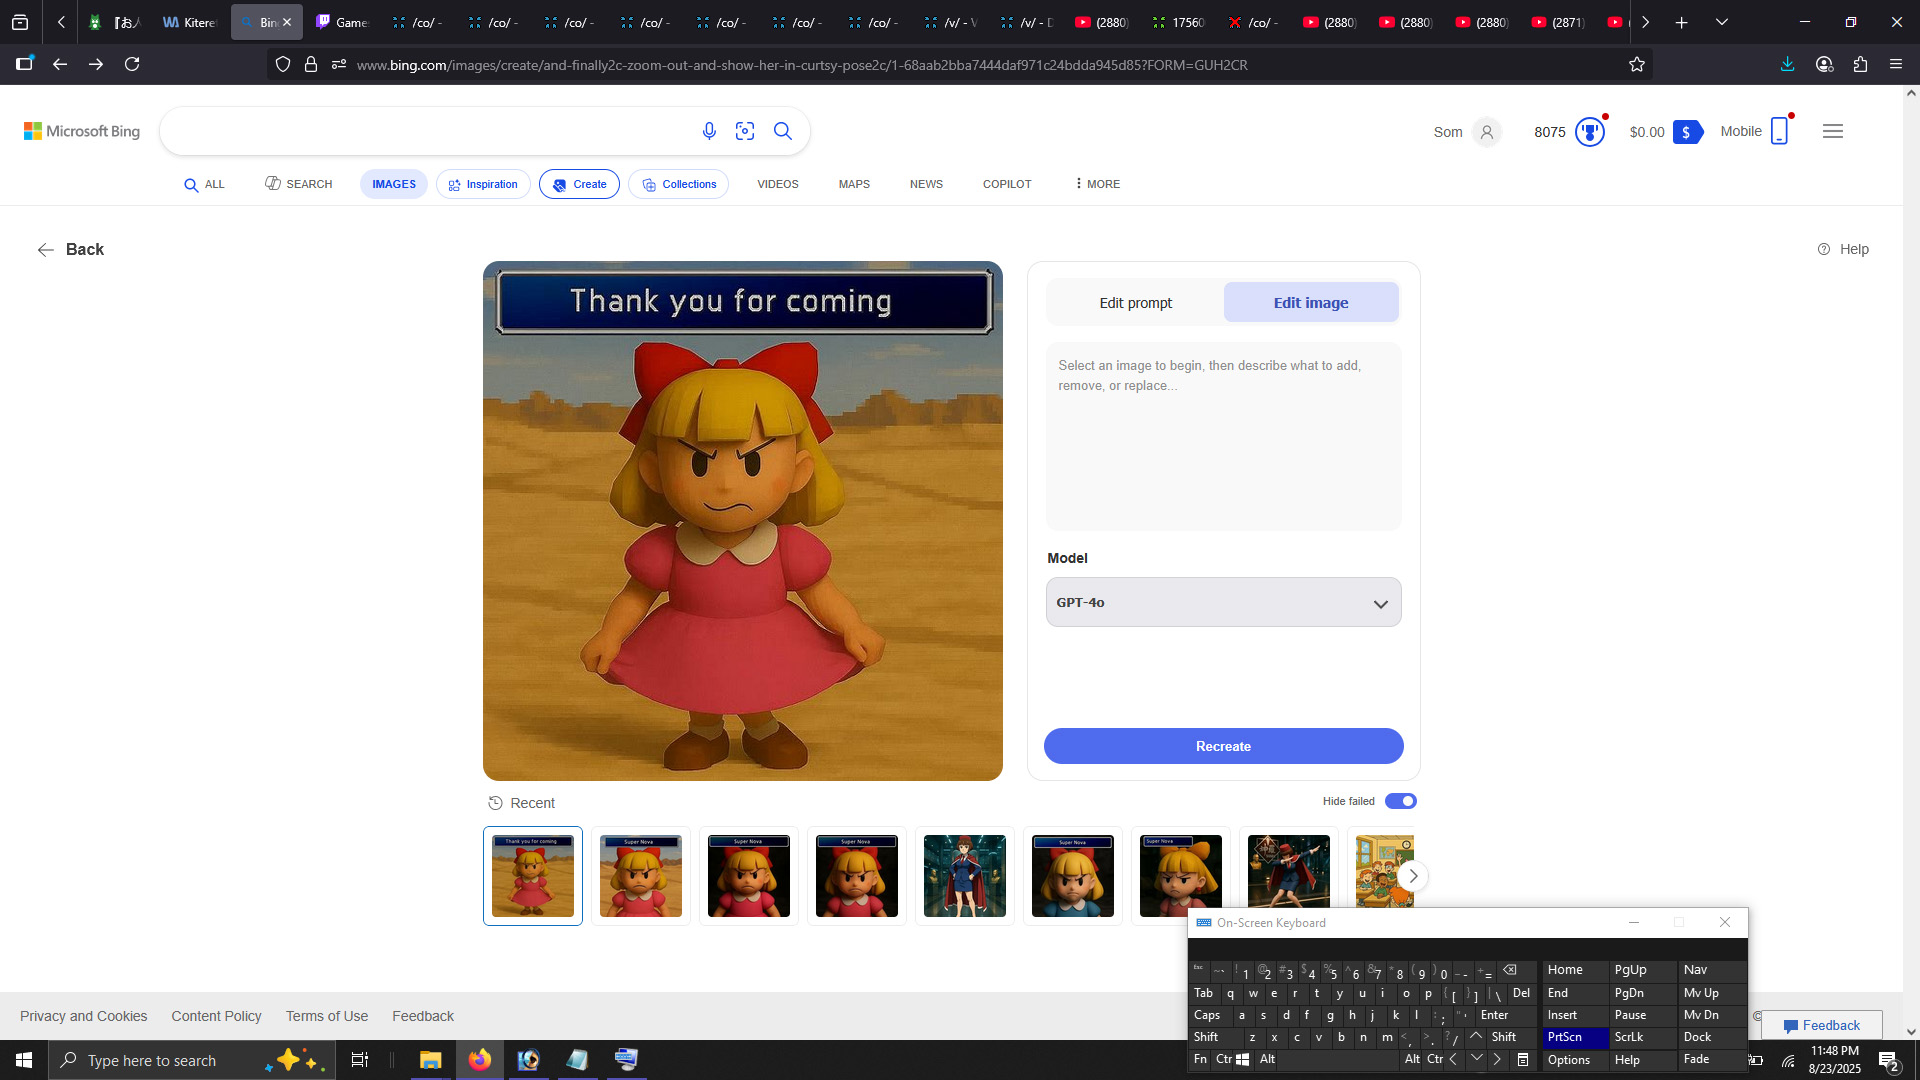Bookmark this page with star icon
The width and height of the screenshot is (1920, 1080).
click(1637, 65)
